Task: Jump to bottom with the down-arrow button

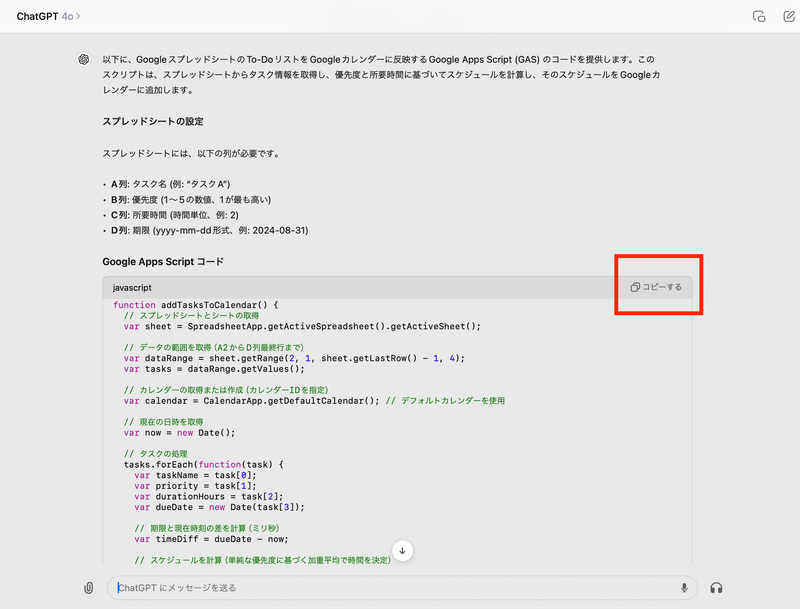Action: click(x=402, y=551)
